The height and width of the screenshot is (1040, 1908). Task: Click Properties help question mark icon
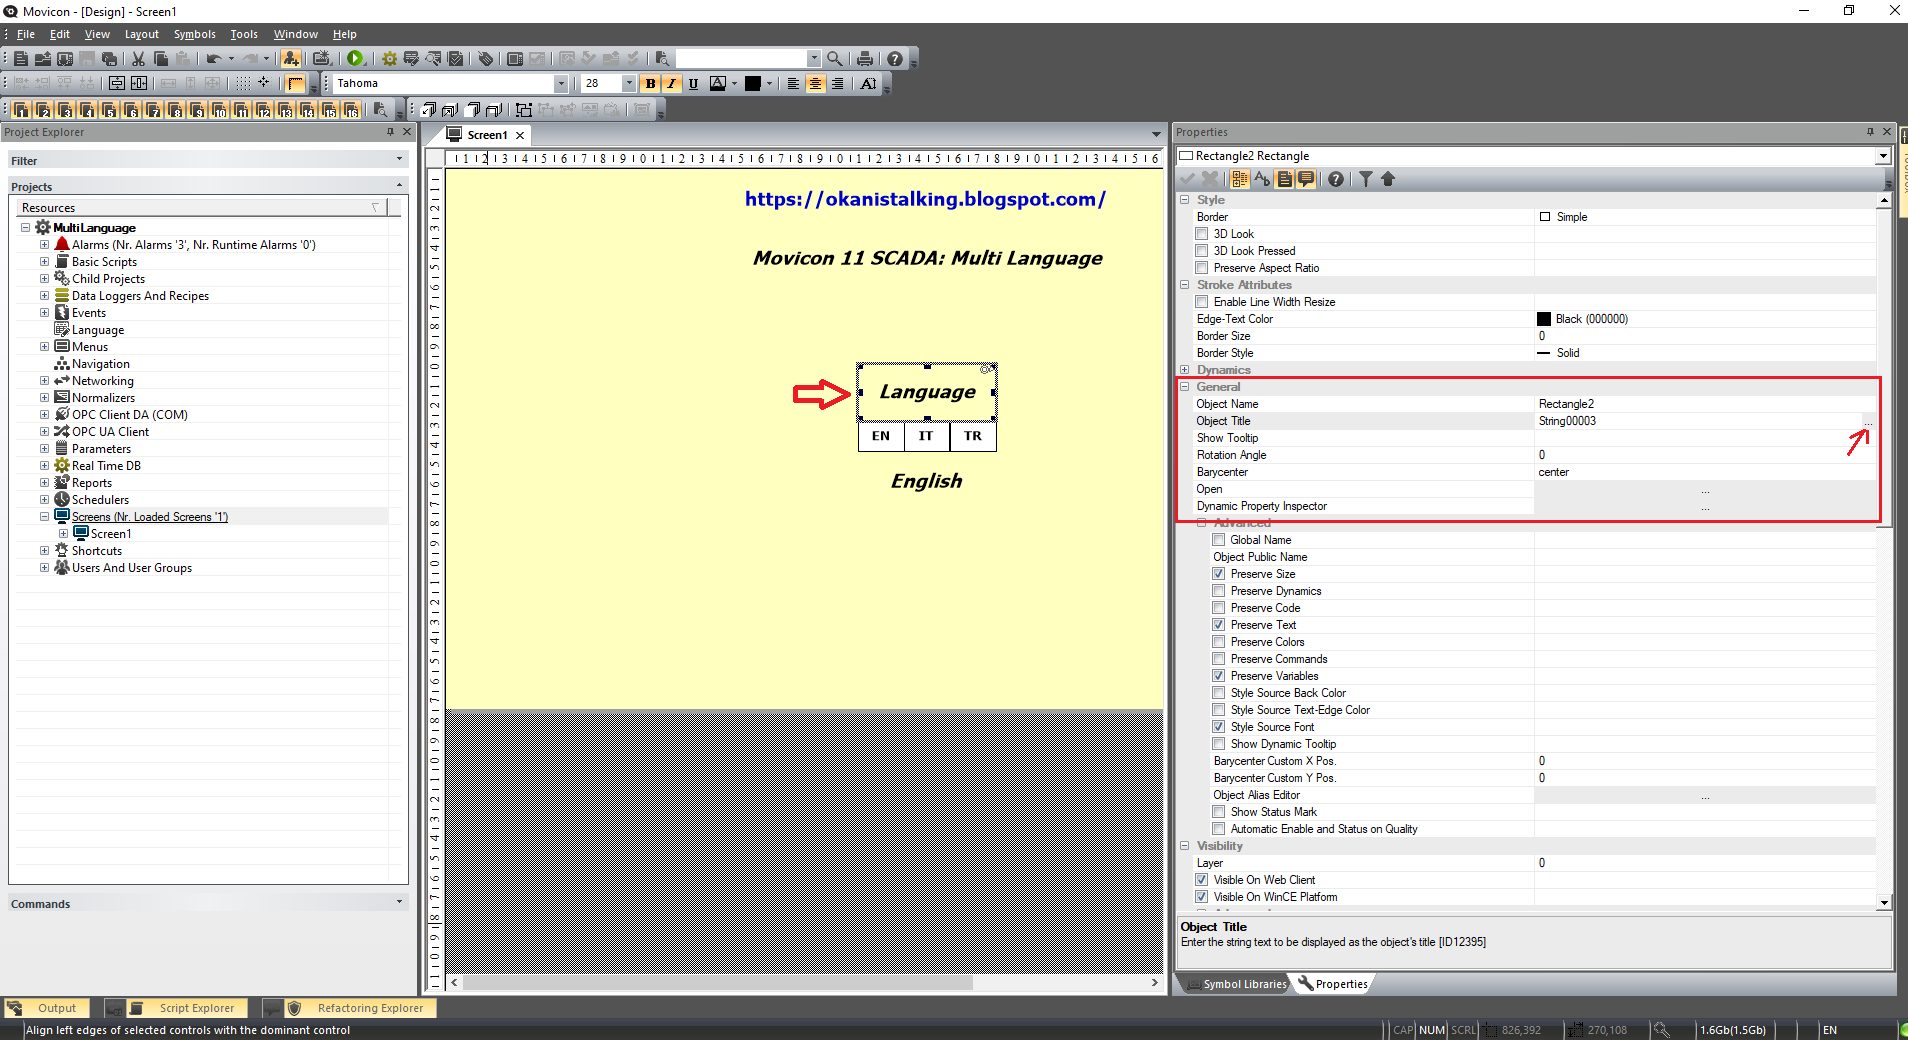point(1336,179)
